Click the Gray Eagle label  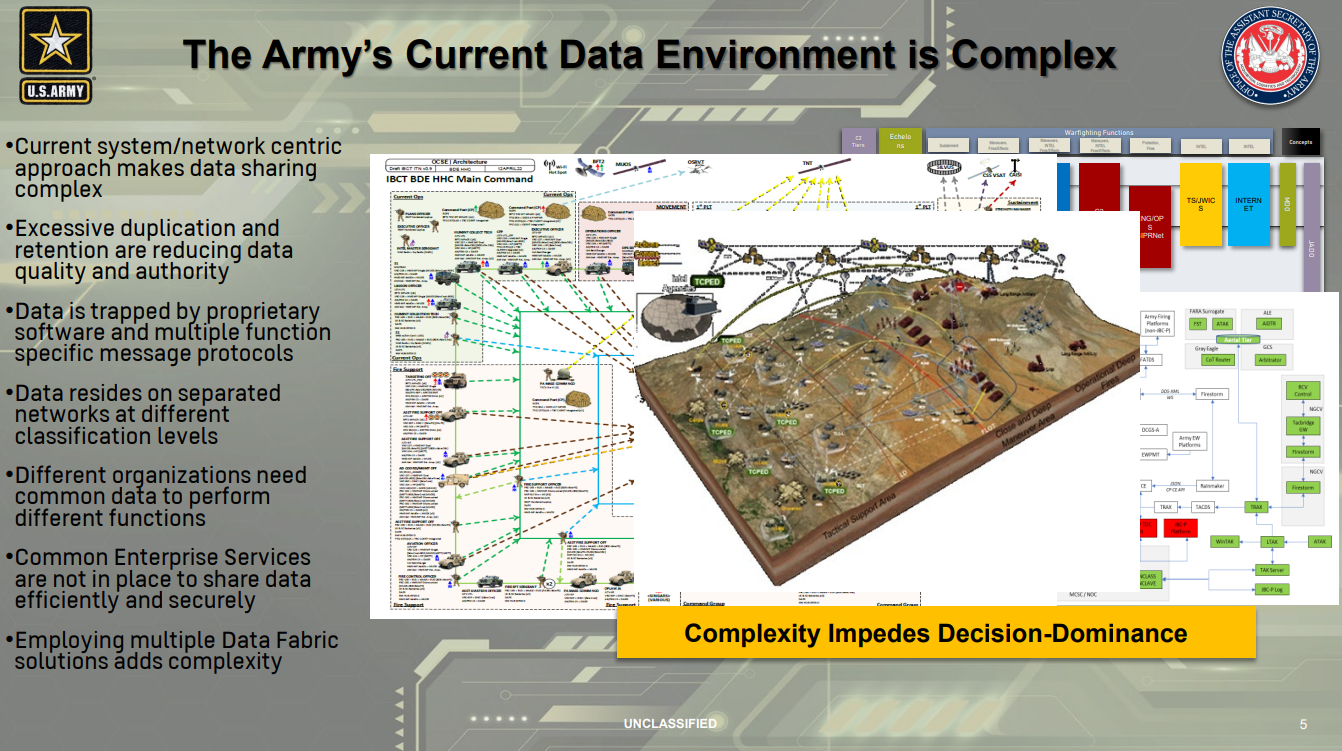(x=1206, y=348)
